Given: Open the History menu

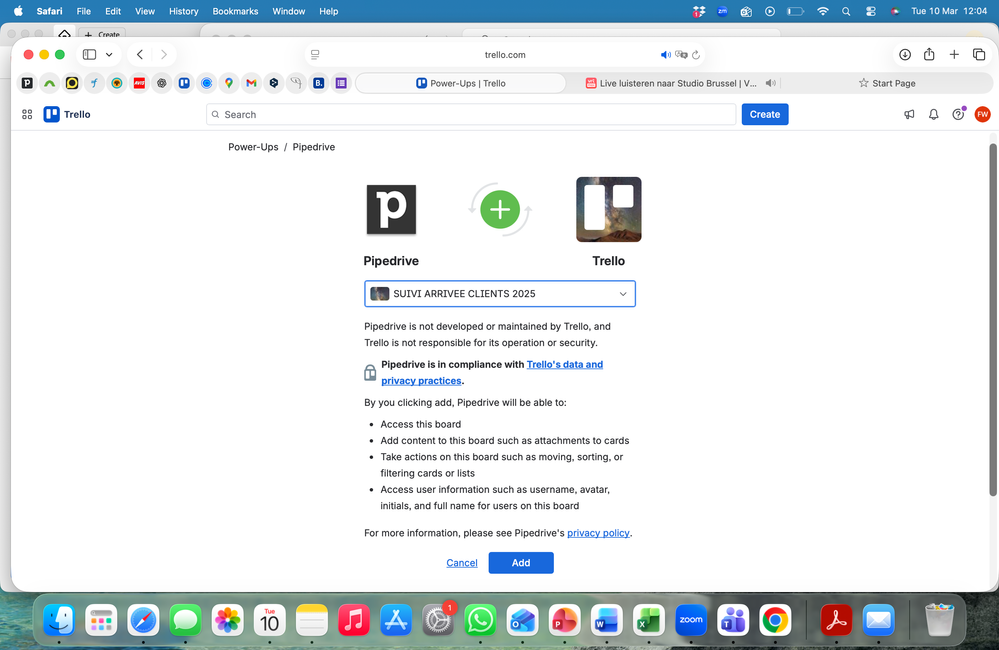Looking at the screenshot, I should 183,11.
